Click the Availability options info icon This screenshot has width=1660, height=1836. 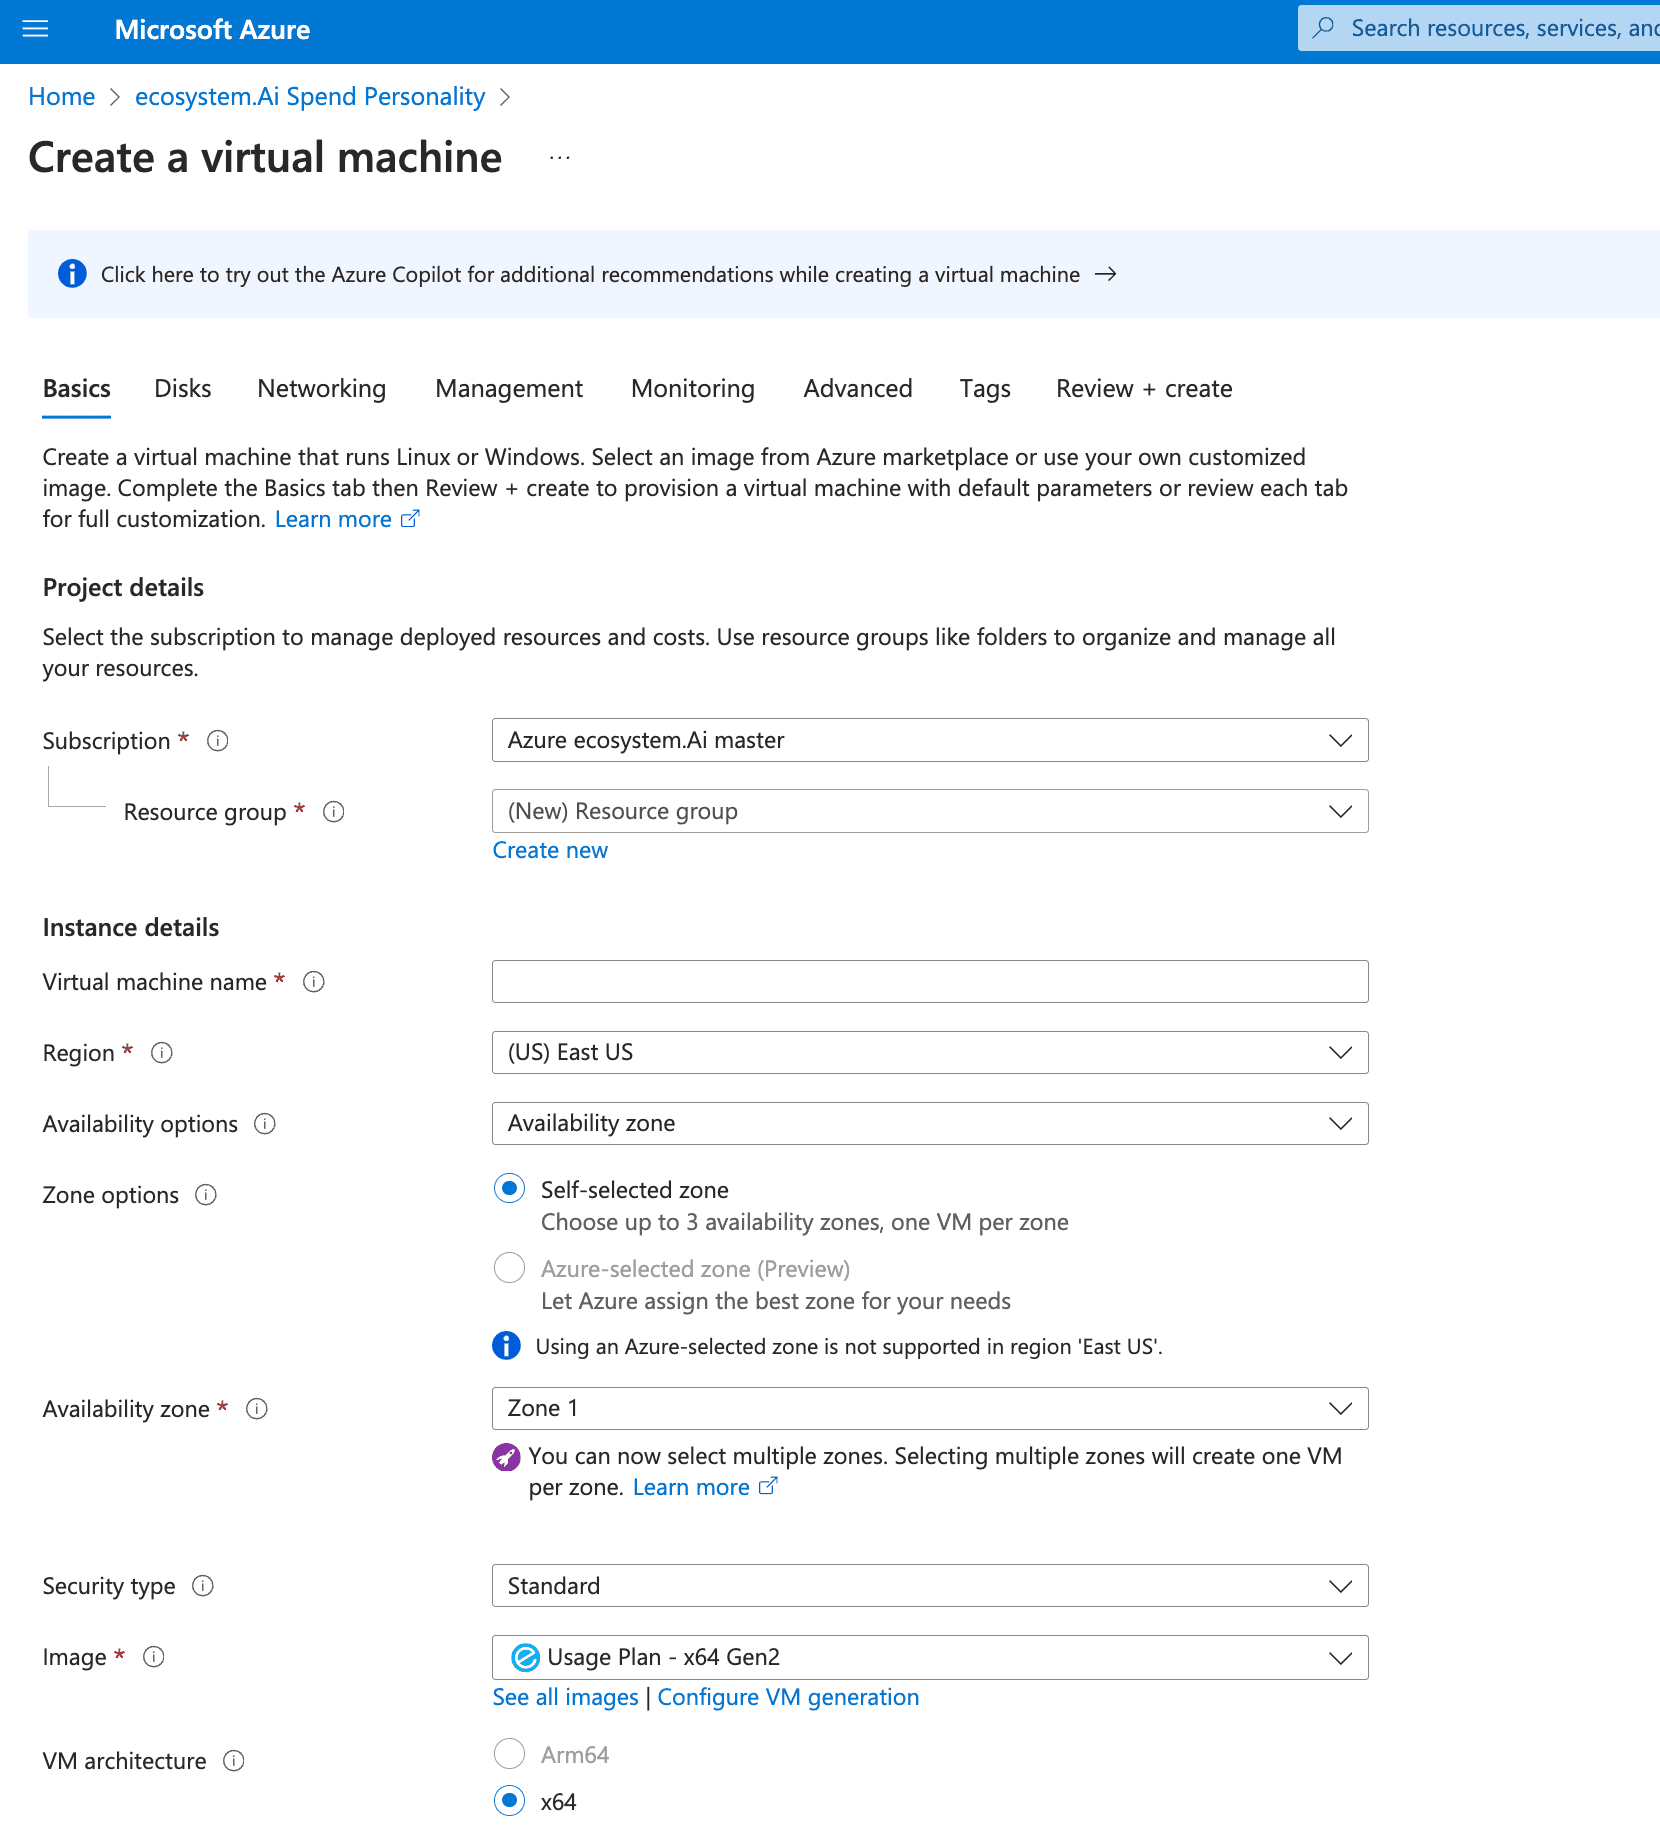[265, 1124]
